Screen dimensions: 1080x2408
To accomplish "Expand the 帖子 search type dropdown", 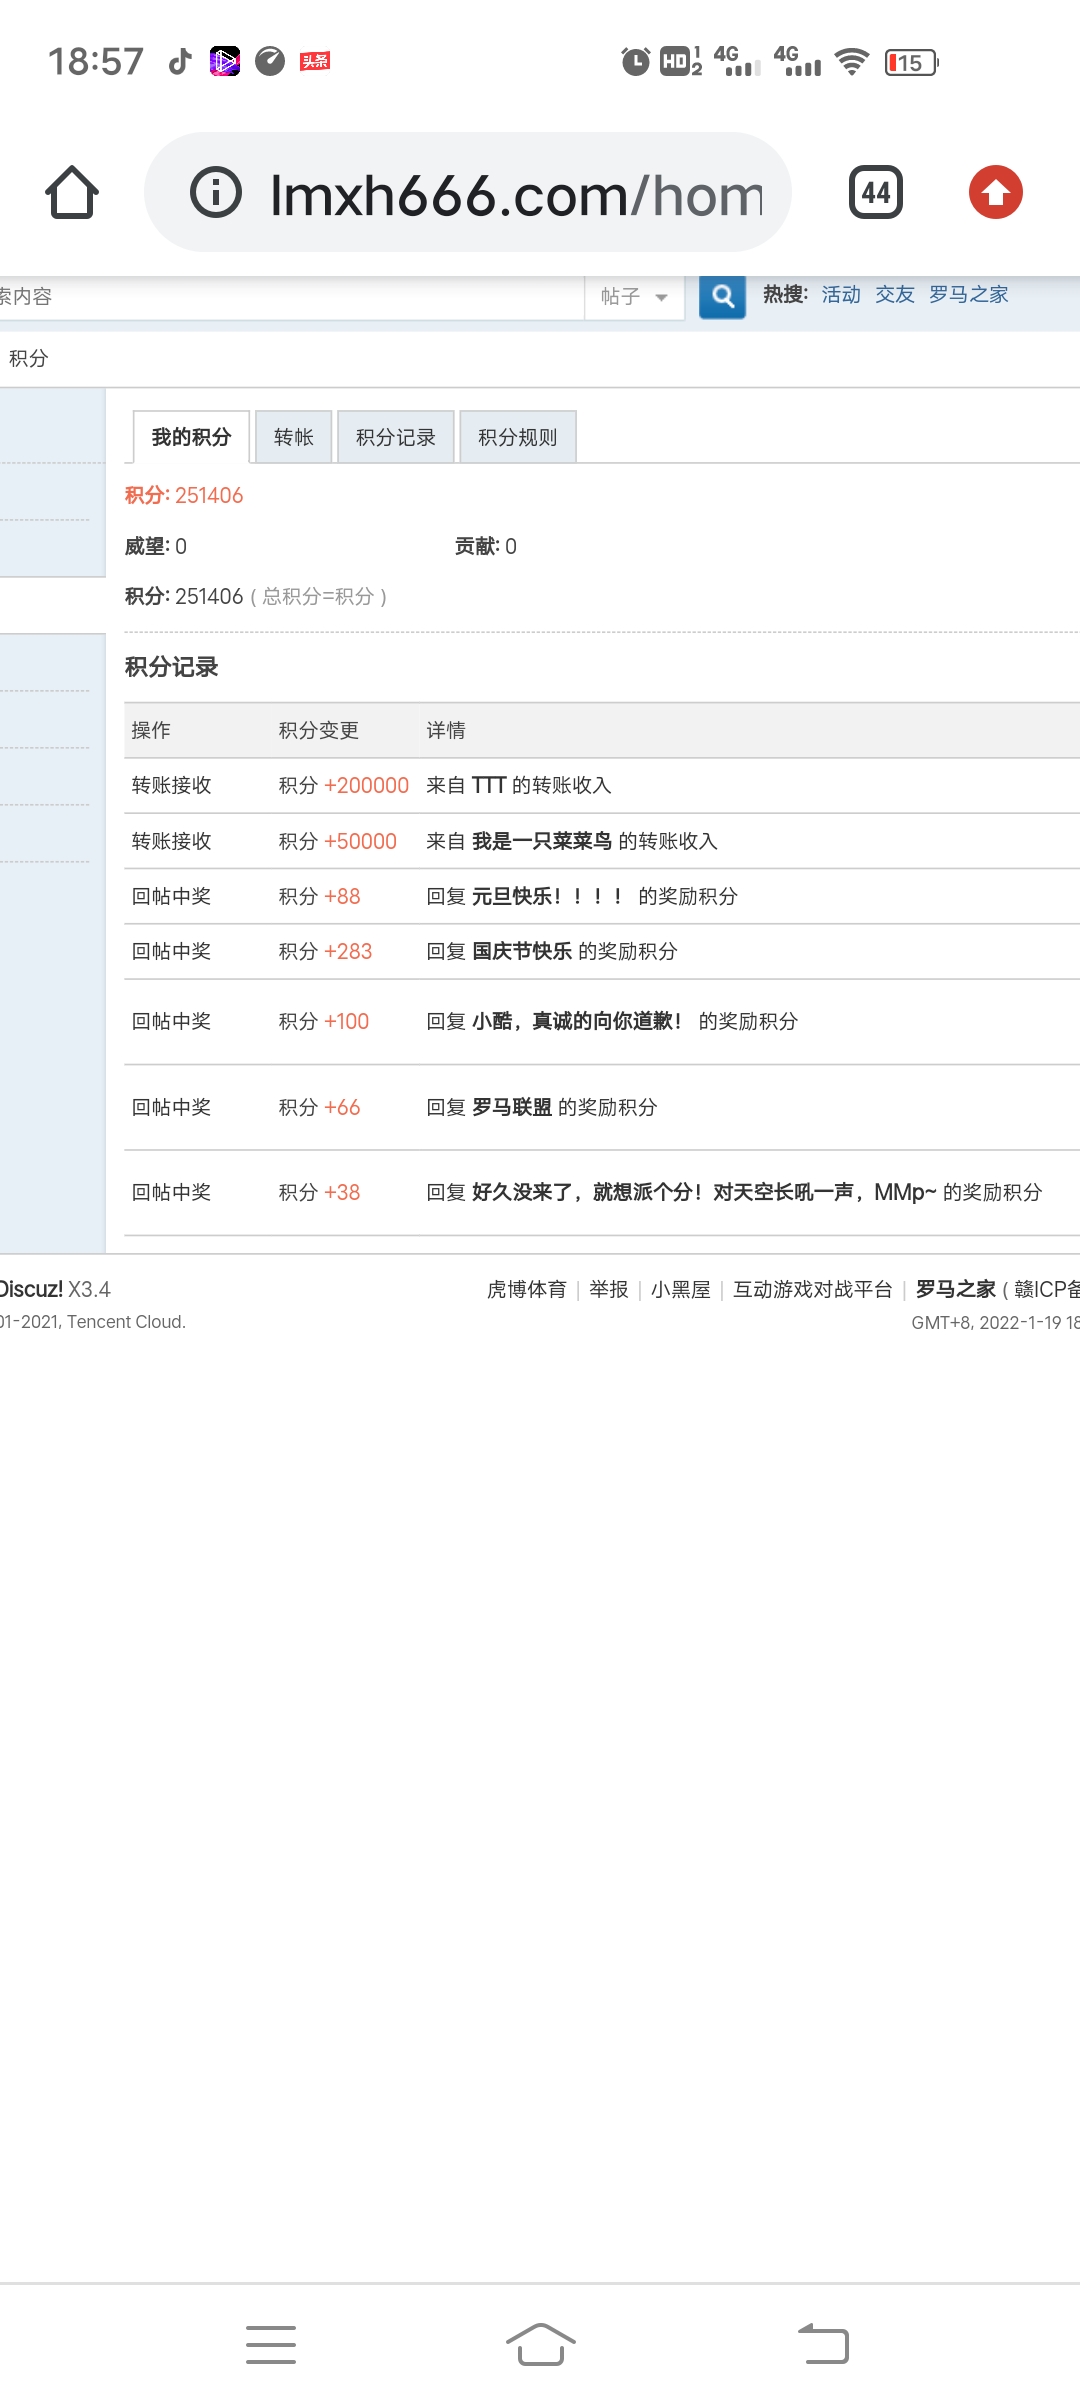I will click(x=634, y=297).
